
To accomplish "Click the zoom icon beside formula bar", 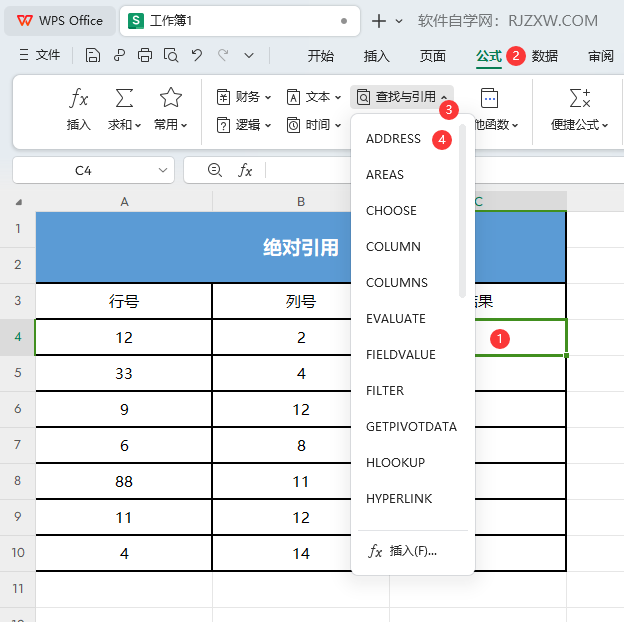I will click(214, 171).
